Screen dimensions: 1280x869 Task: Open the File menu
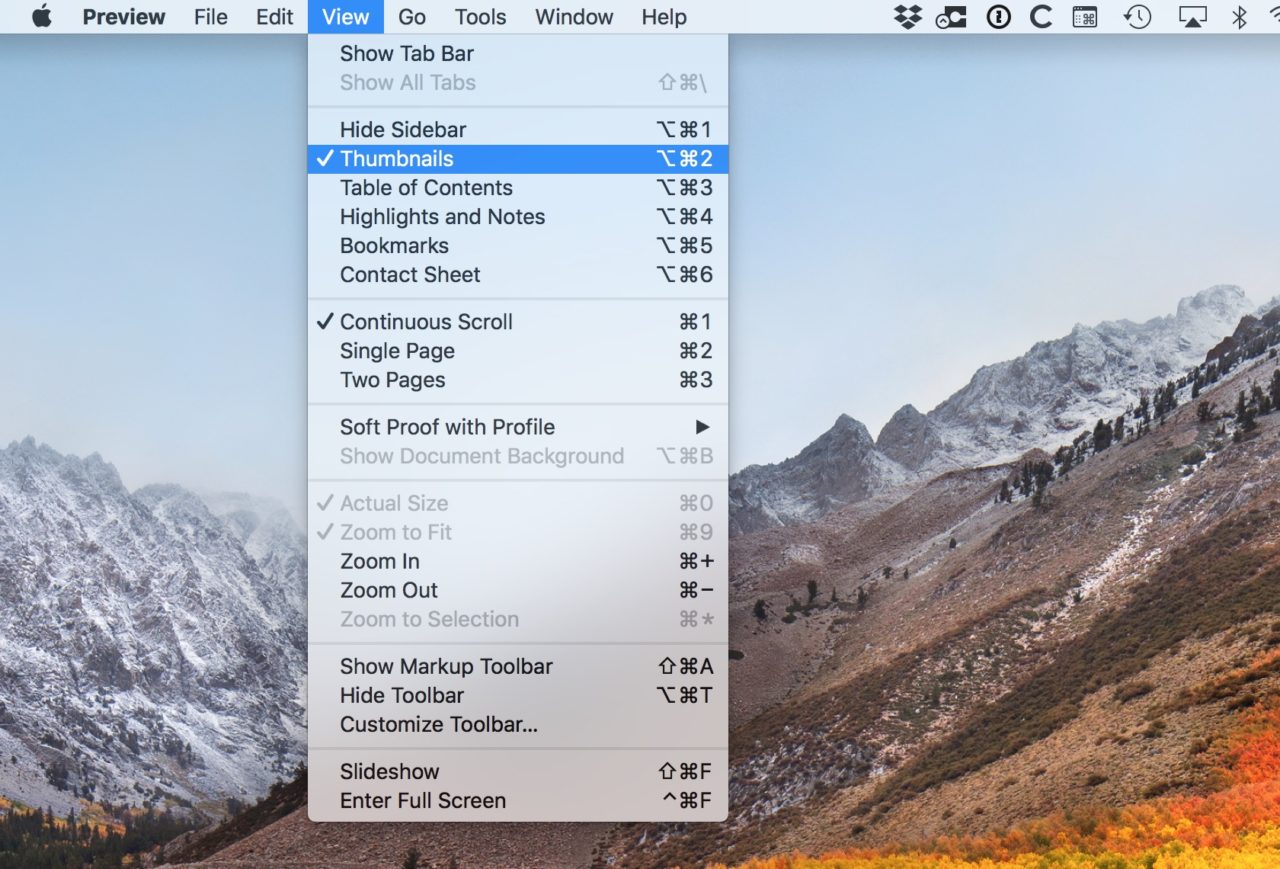click(x=211, y=17)
